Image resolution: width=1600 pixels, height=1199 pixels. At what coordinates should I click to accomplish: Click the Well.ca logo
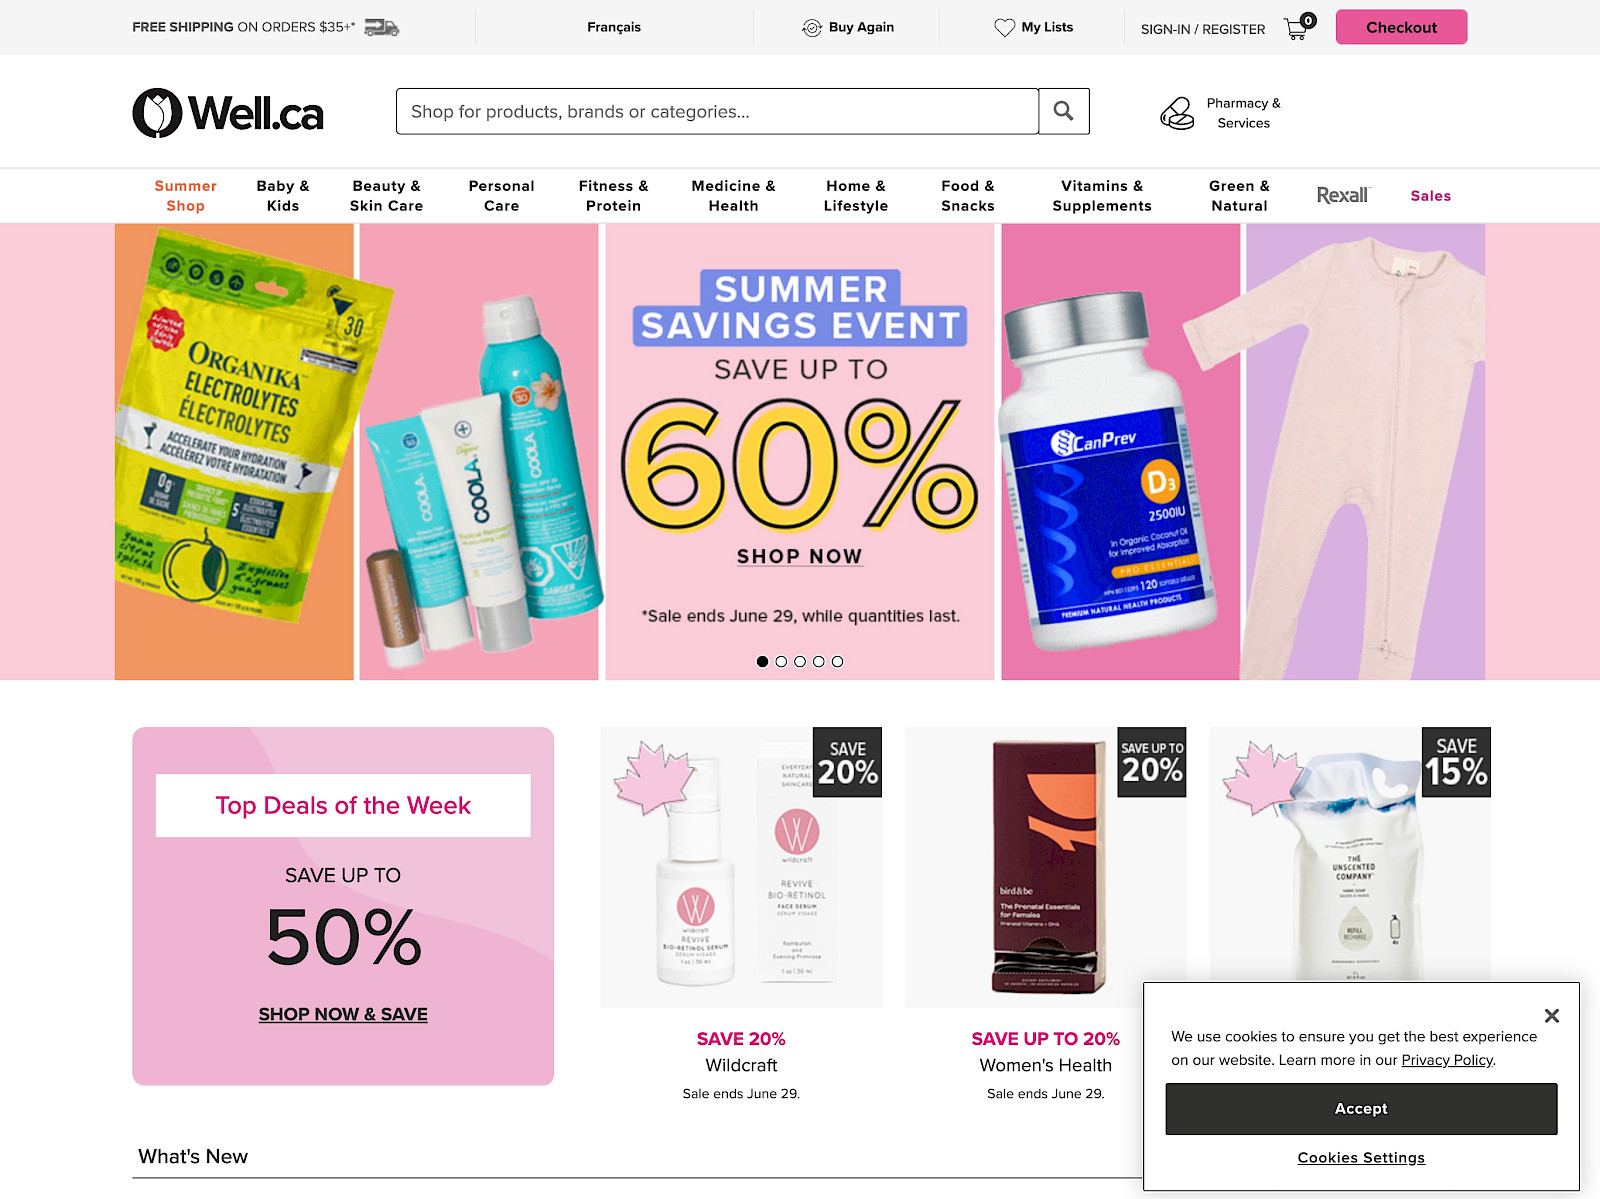click(x=228, y=113)
